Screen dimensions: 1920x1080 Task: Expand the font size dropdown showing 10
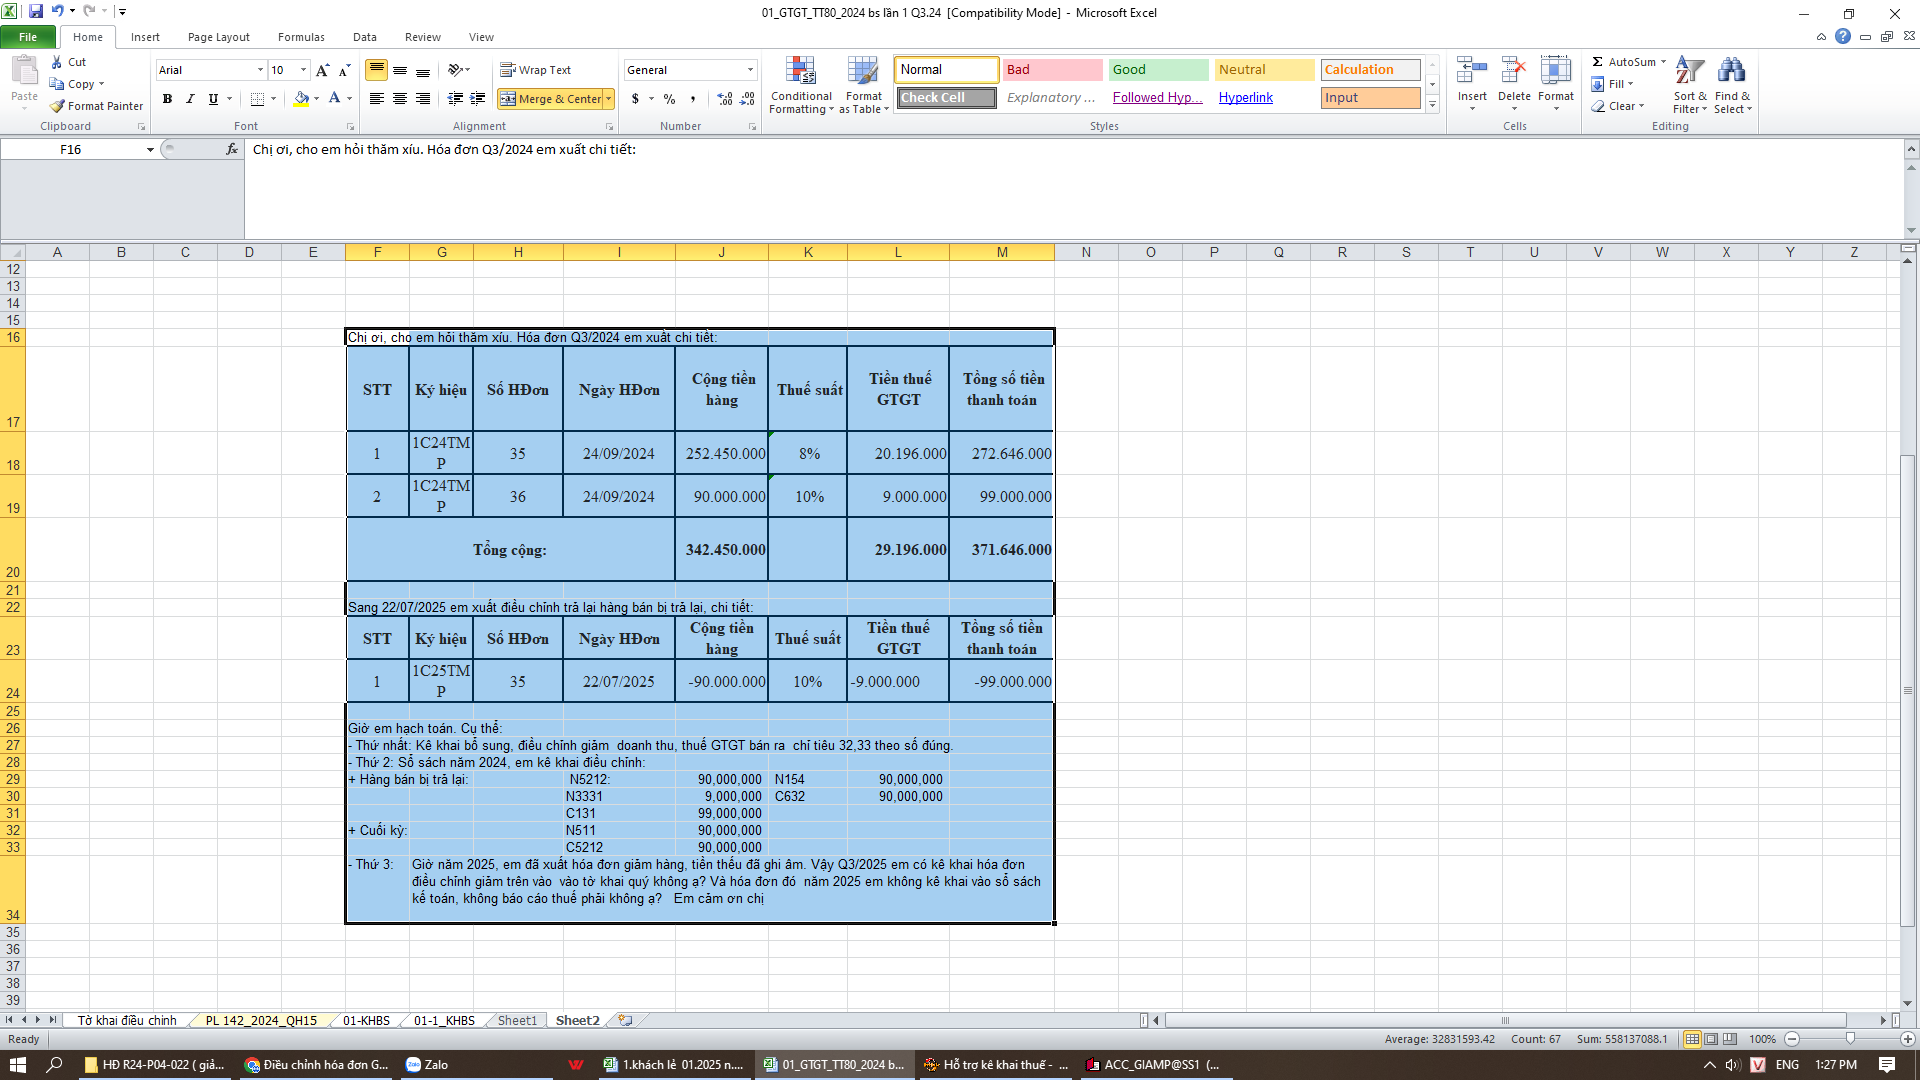(x=303, y=70)
